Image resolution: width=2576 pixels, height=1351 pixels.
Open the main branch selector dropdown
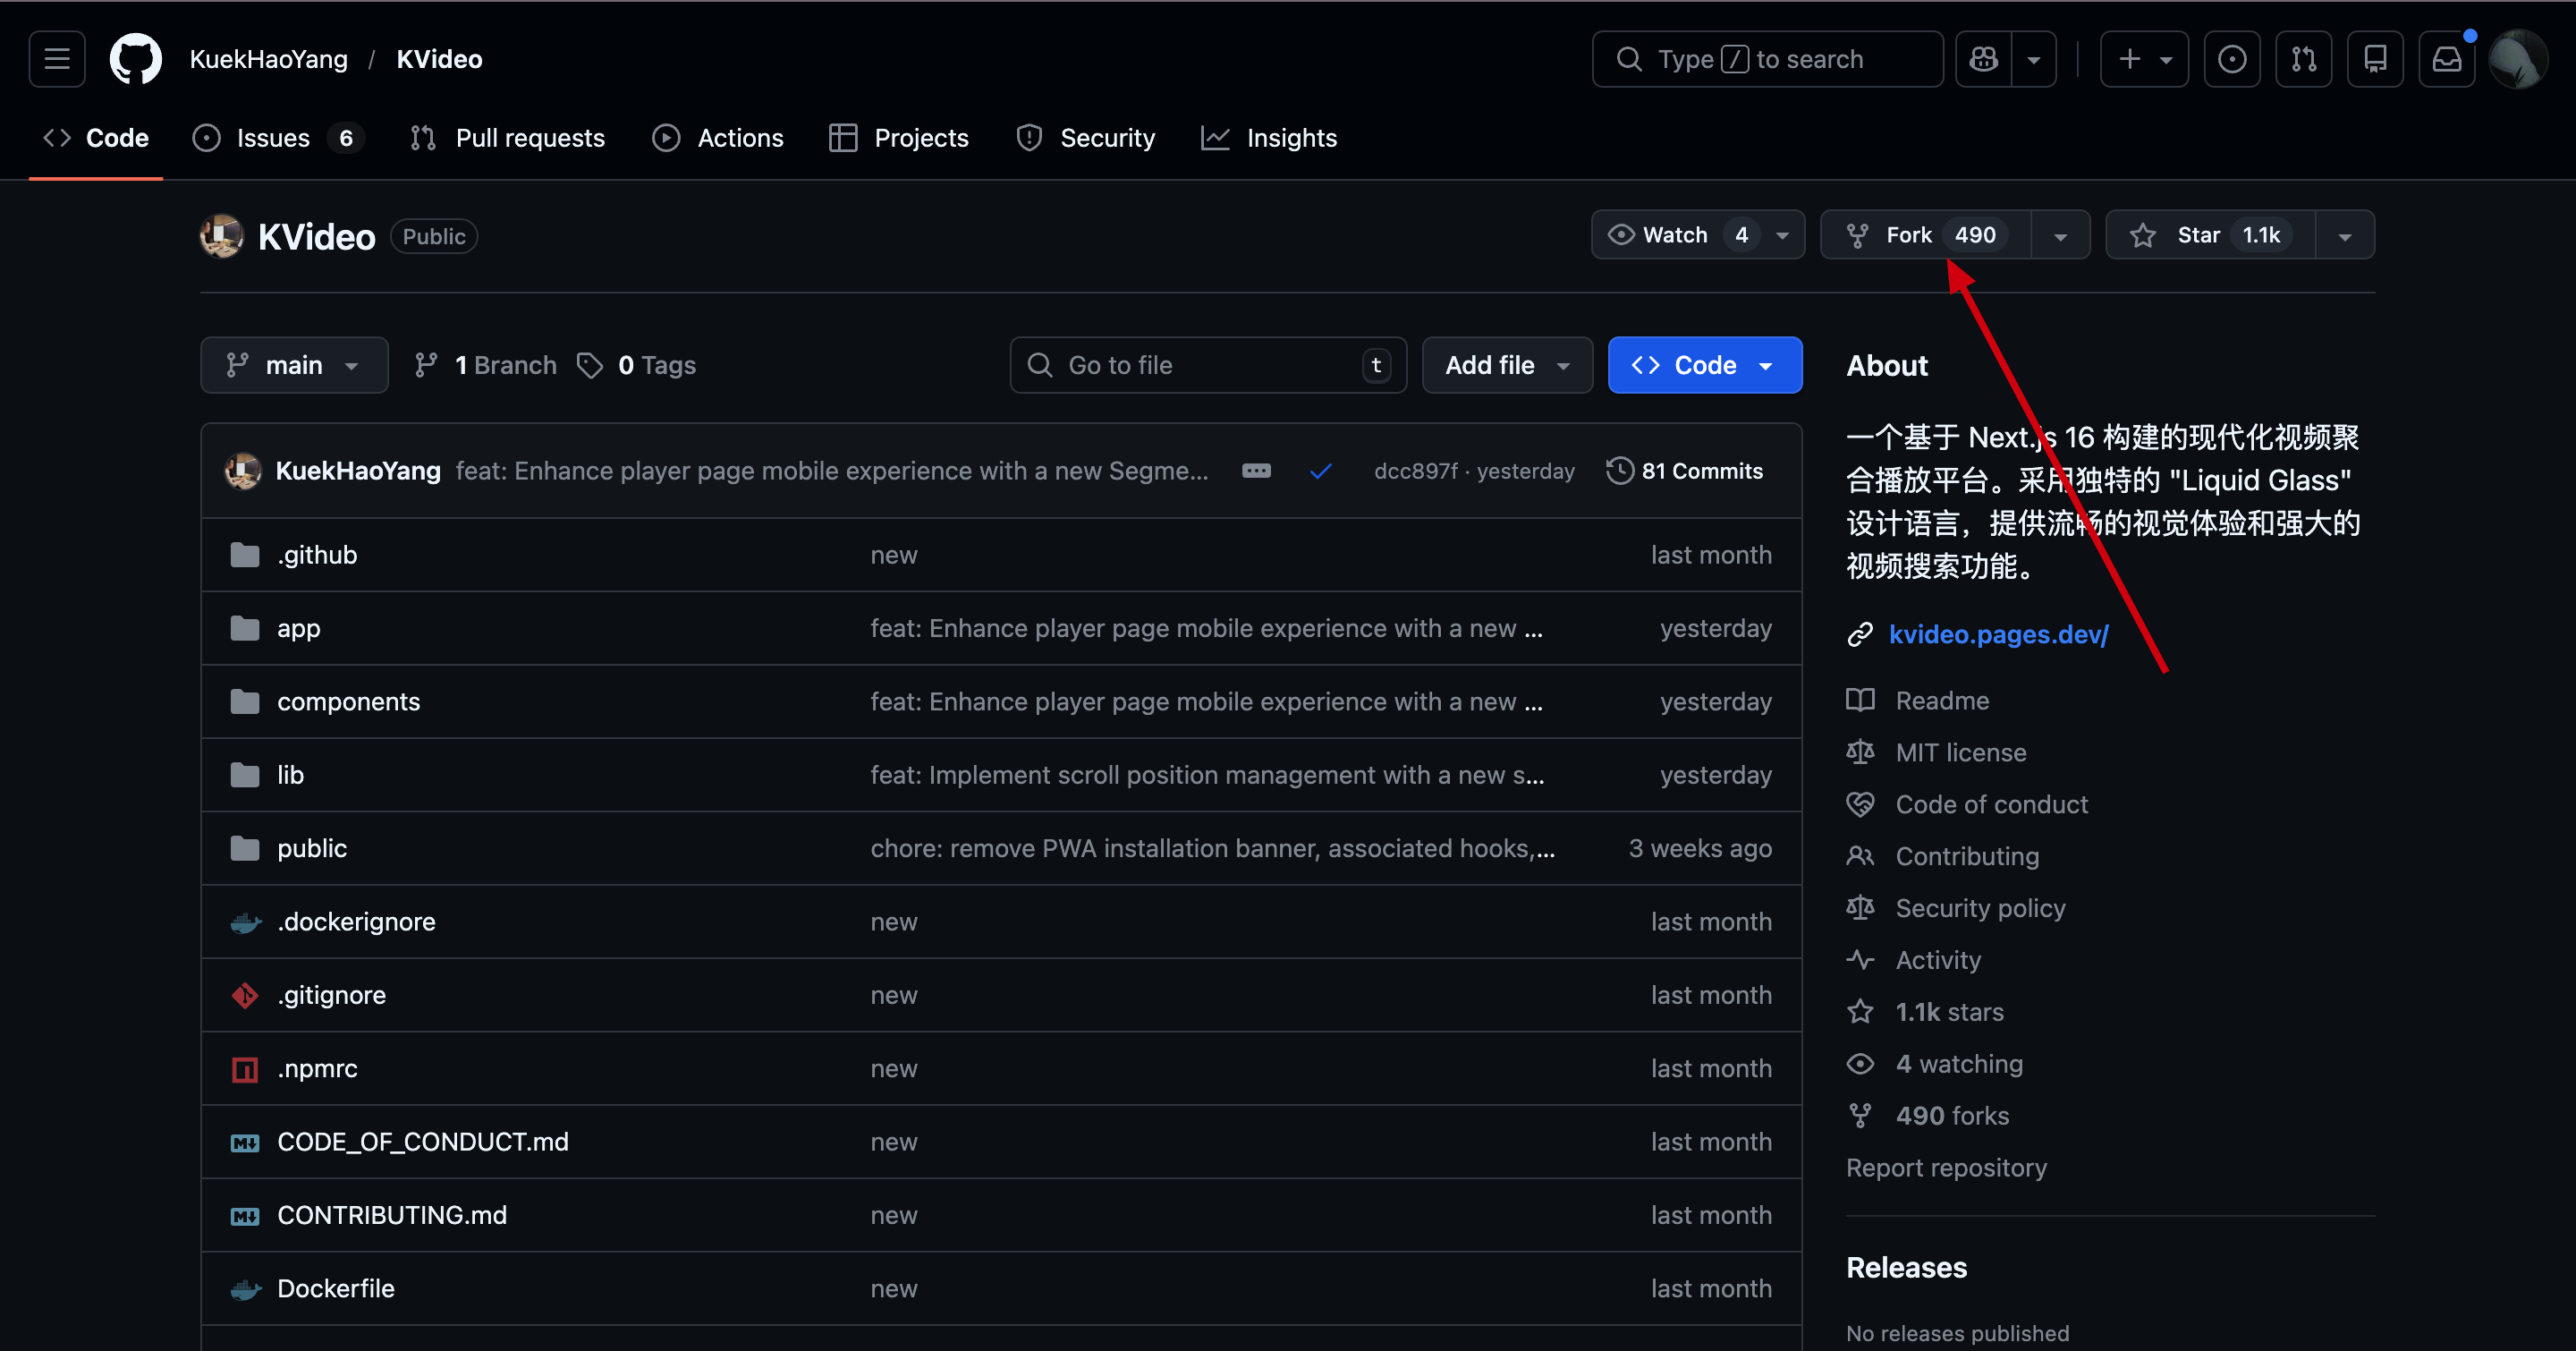293,365
